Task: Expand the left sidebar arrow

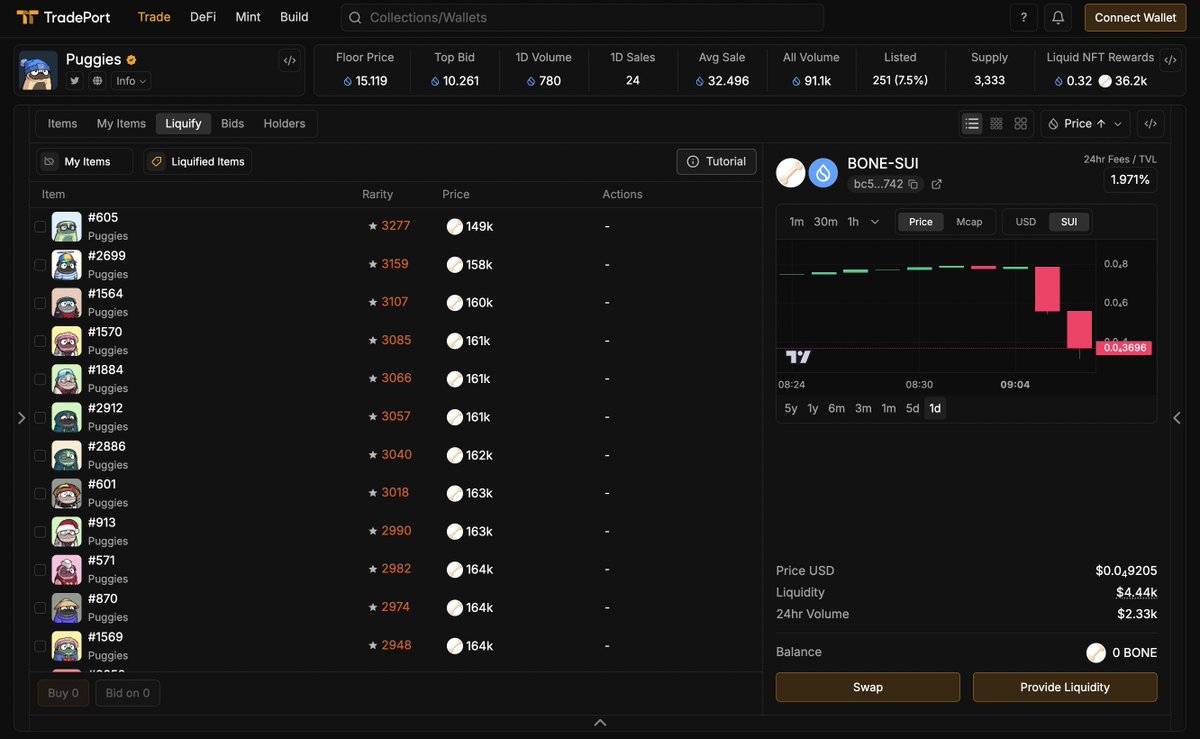Action: 21,418
